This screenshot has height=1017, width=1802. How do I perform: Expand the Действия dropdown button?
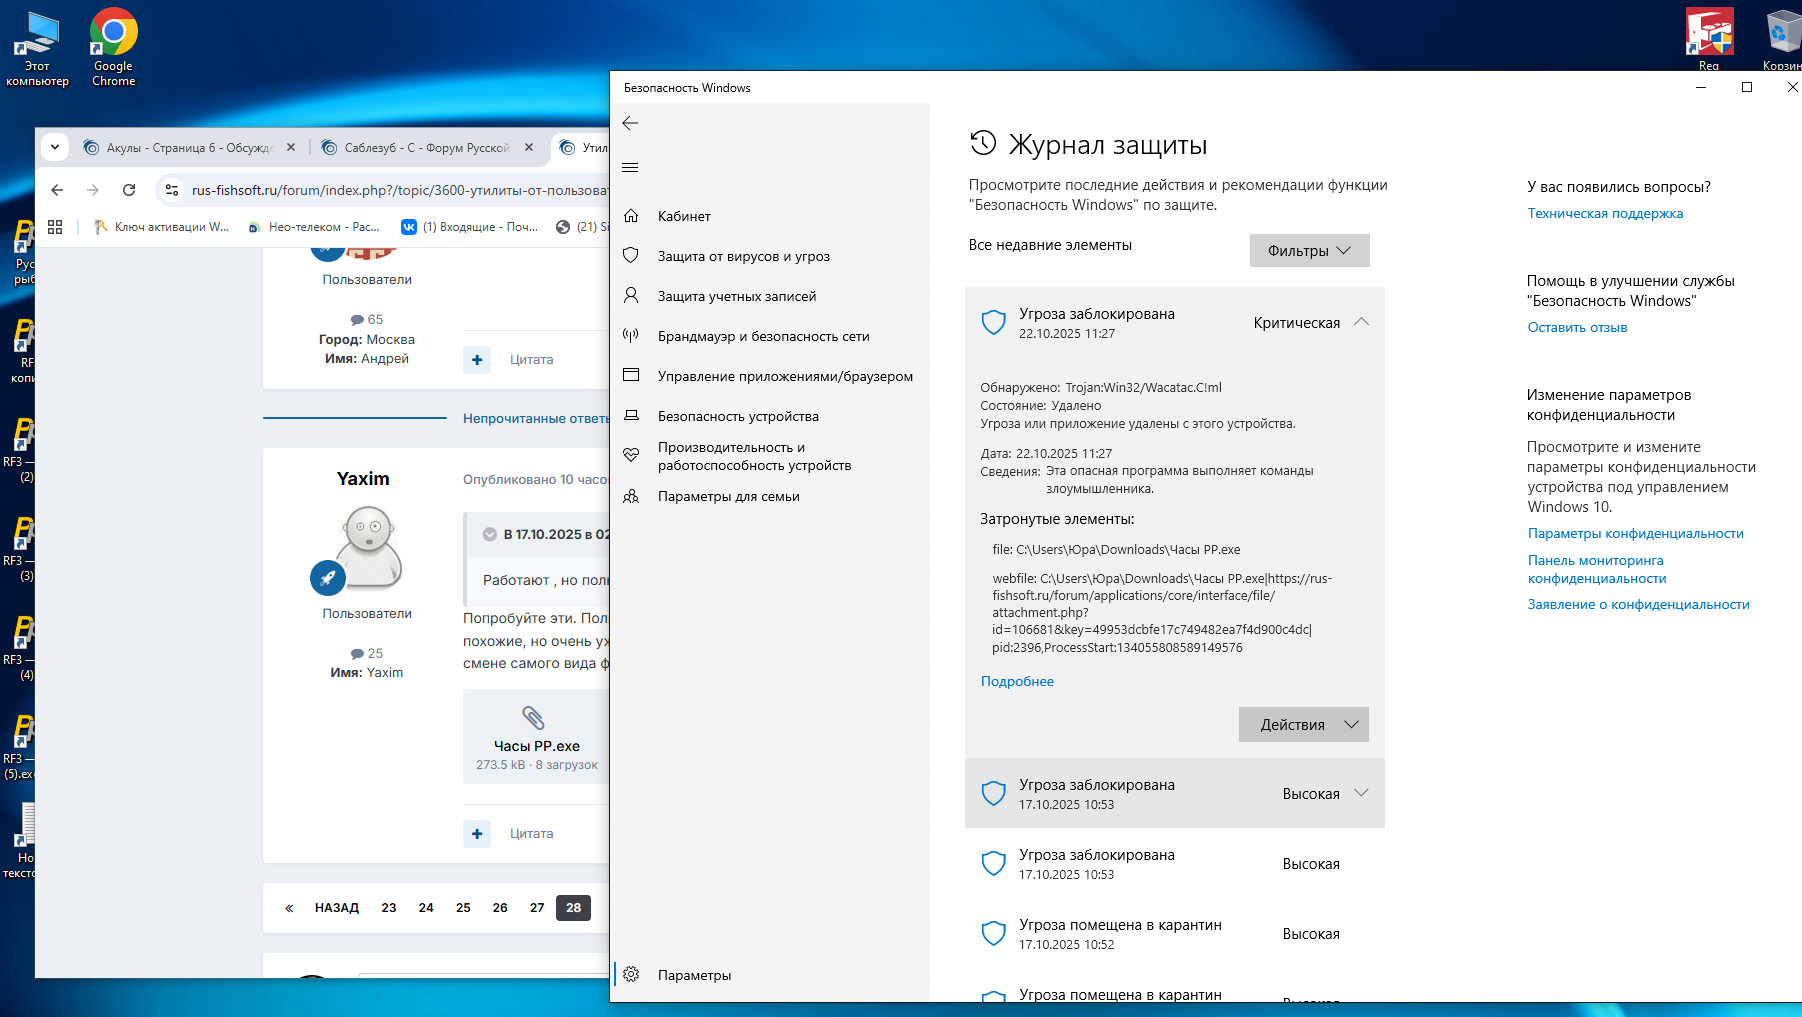coord(1303,725)
